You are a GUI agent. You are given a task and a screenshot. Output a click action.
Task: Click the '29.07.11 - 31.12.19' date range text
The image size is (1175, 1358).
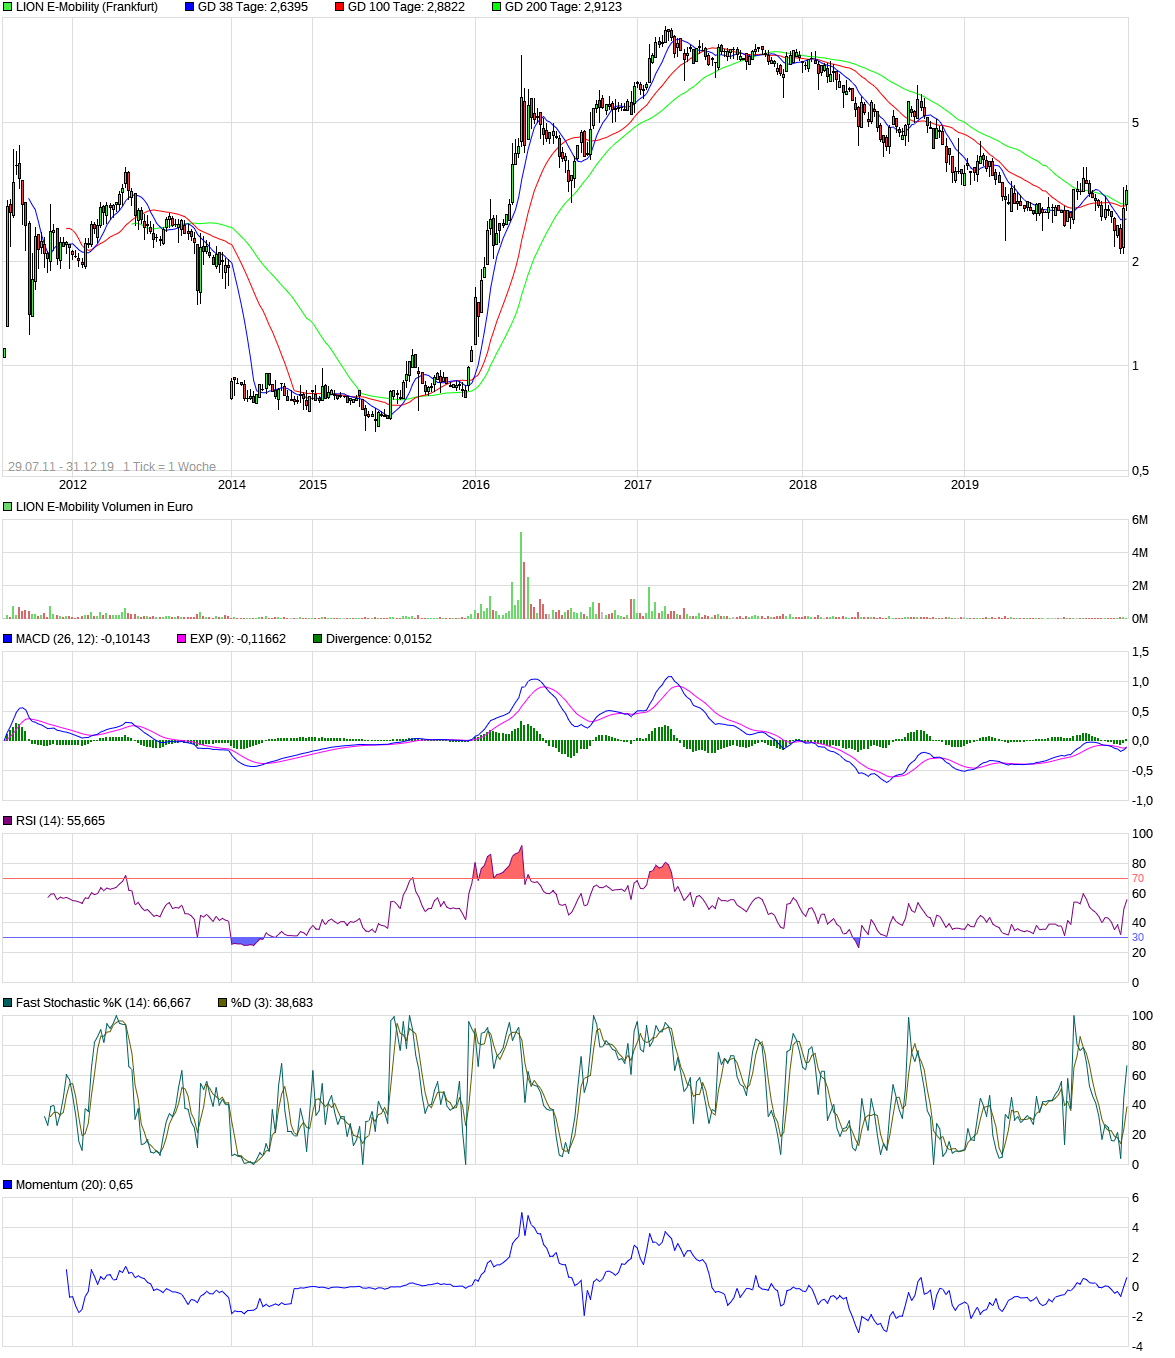coord(61,467)
